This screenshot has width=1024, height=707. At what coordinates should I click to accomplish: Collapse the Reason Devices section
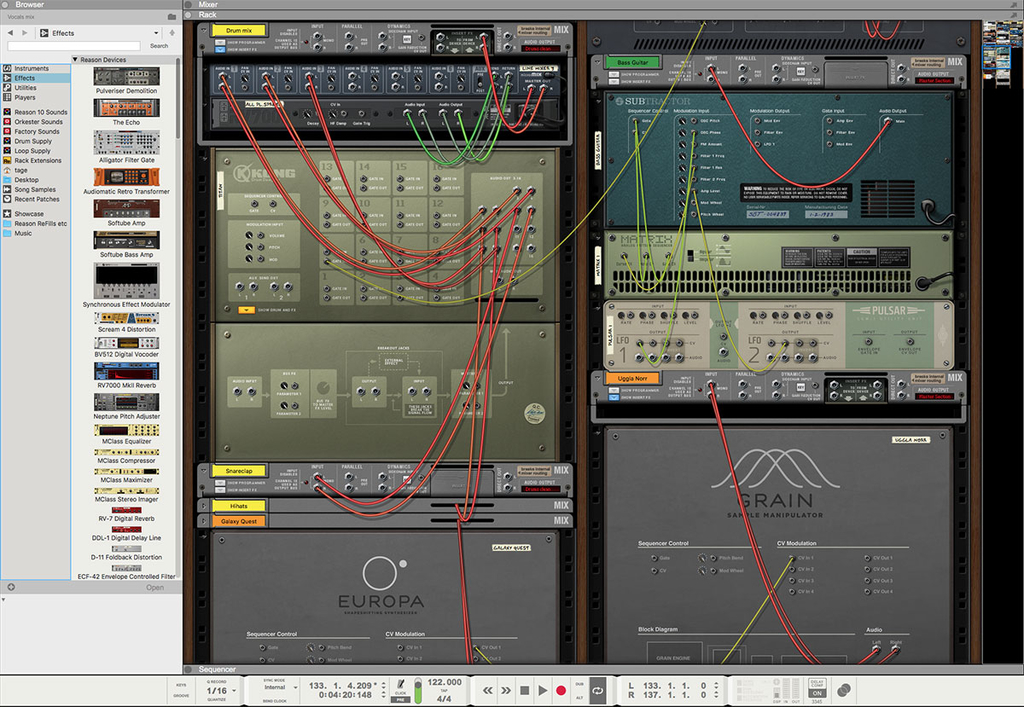tap(75, 59)
